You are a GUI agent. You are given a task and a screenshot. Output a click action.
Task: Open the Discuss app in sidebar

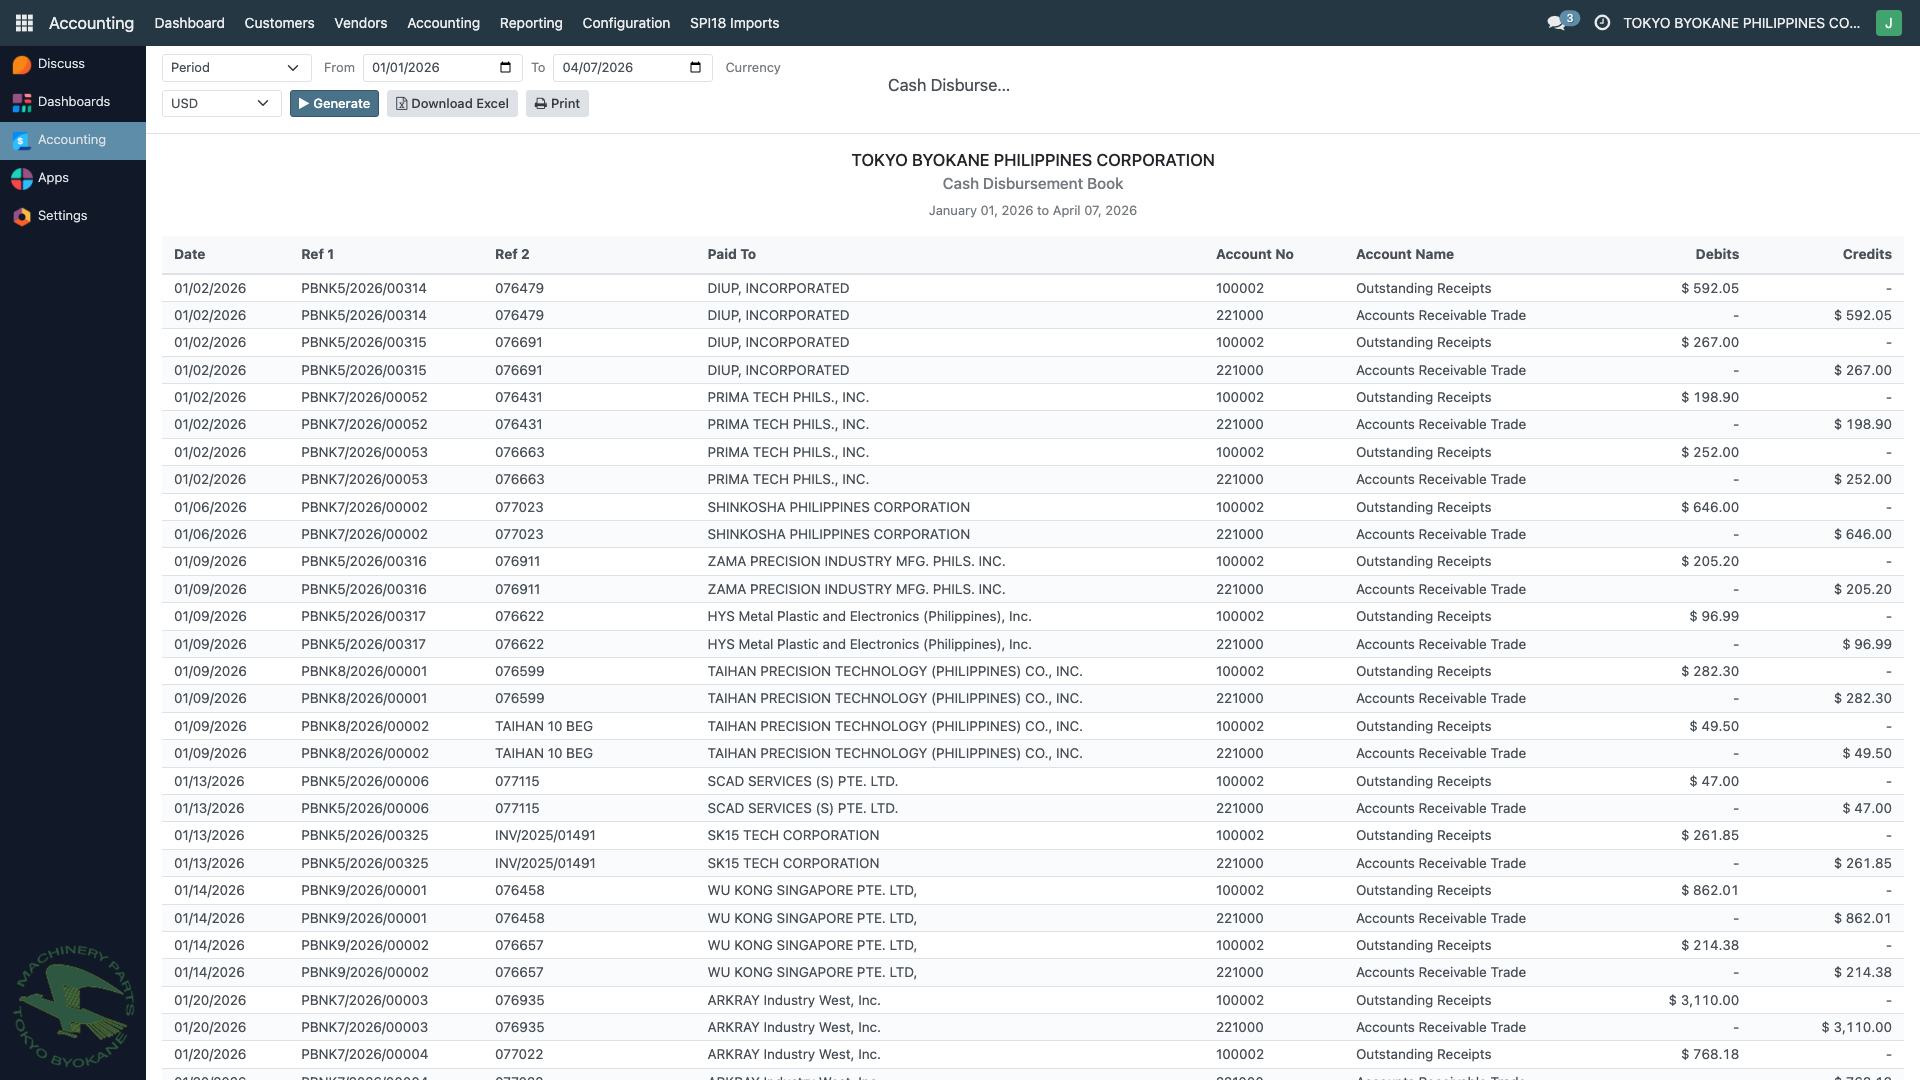(60, 64)
